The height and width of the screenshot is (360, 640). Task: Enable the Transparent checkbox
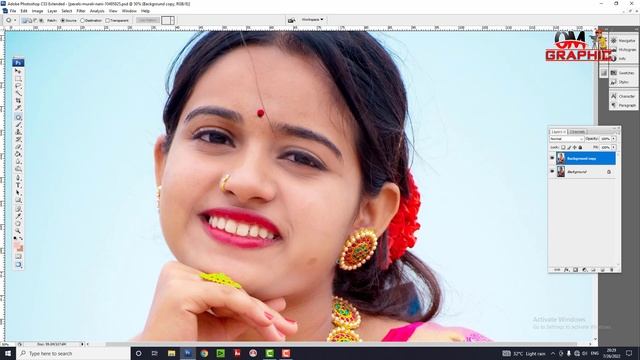107,20
